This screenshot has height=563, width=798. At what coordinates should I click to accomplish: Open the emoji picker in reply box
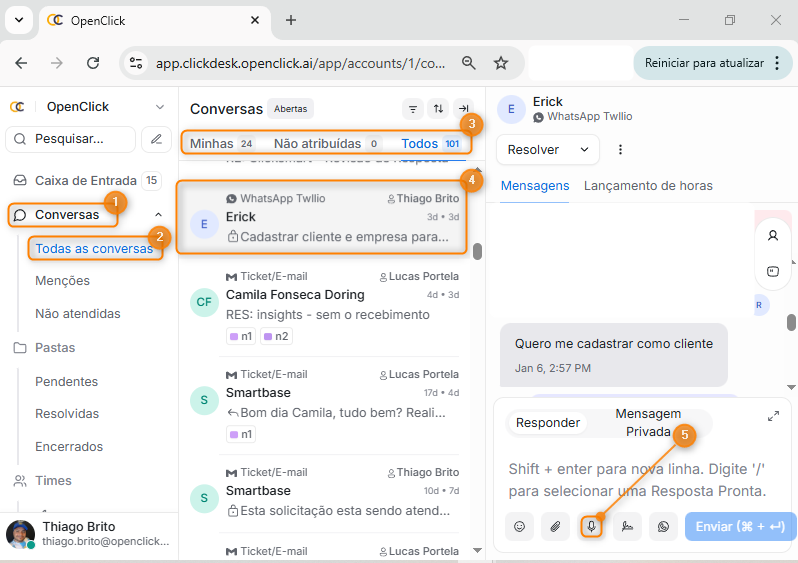coord(519,526)
